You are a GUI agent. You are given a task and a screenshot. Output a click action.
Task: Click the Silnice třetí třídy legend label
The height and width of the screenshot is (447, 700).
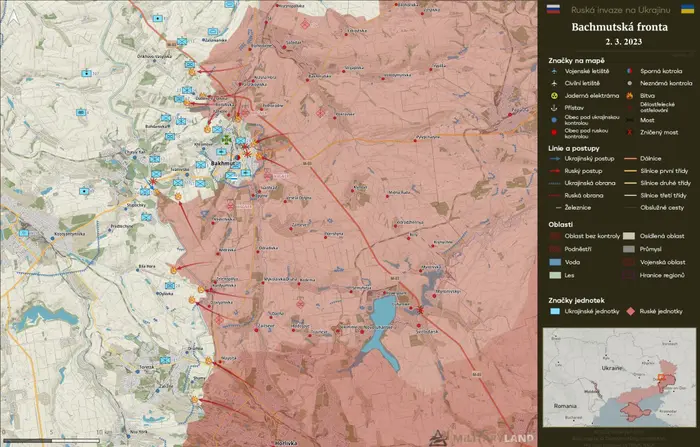pos(663,196)
